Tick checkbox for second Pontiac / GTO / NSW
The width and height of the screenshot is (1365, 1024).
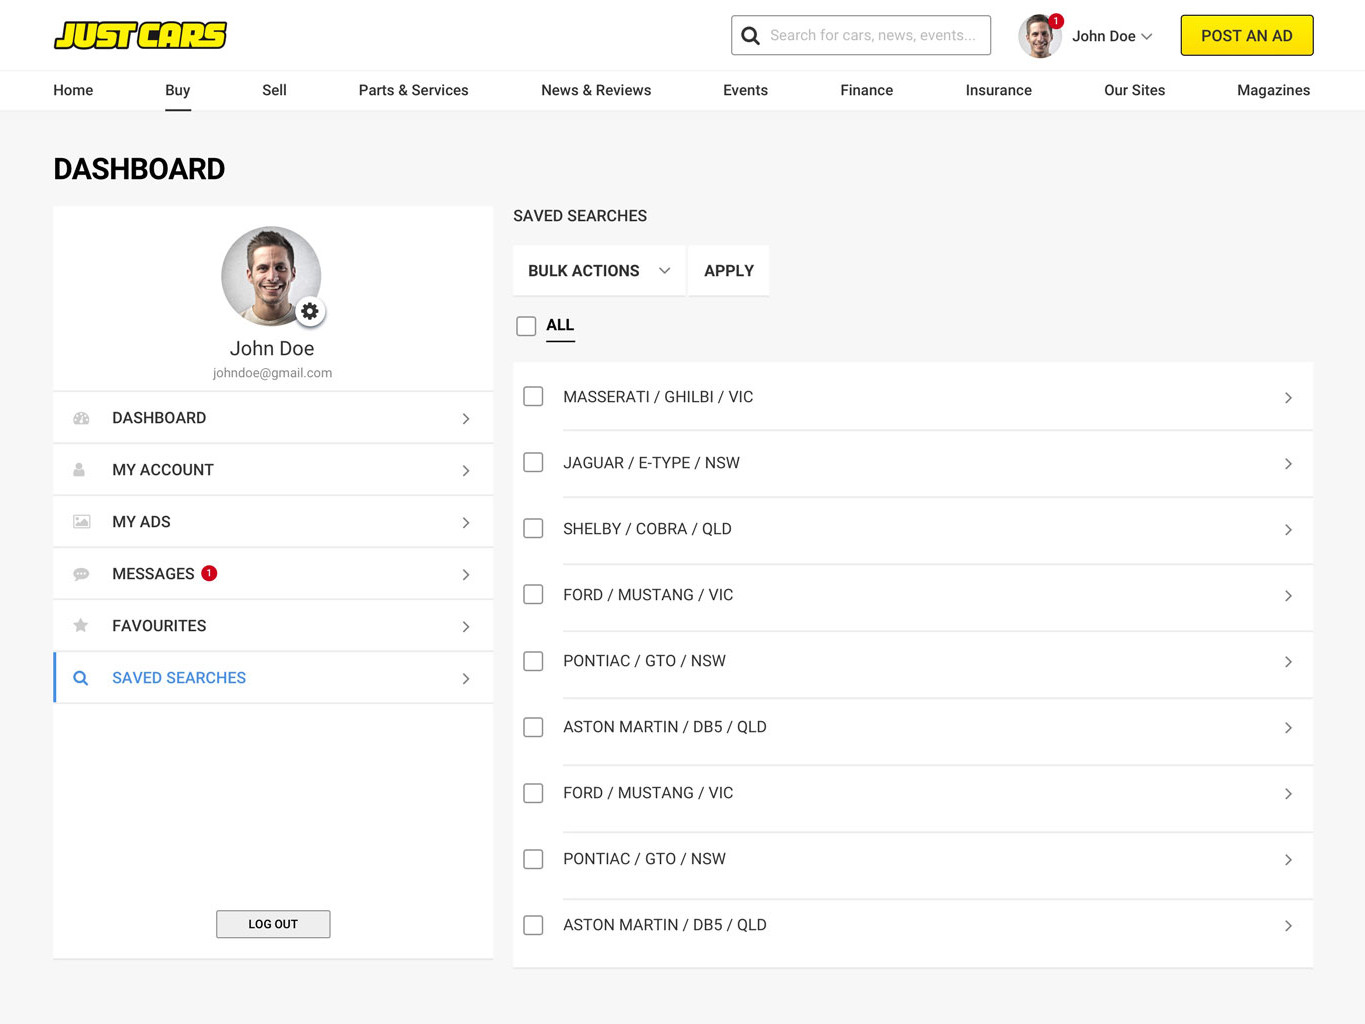(x=533, y=859)
